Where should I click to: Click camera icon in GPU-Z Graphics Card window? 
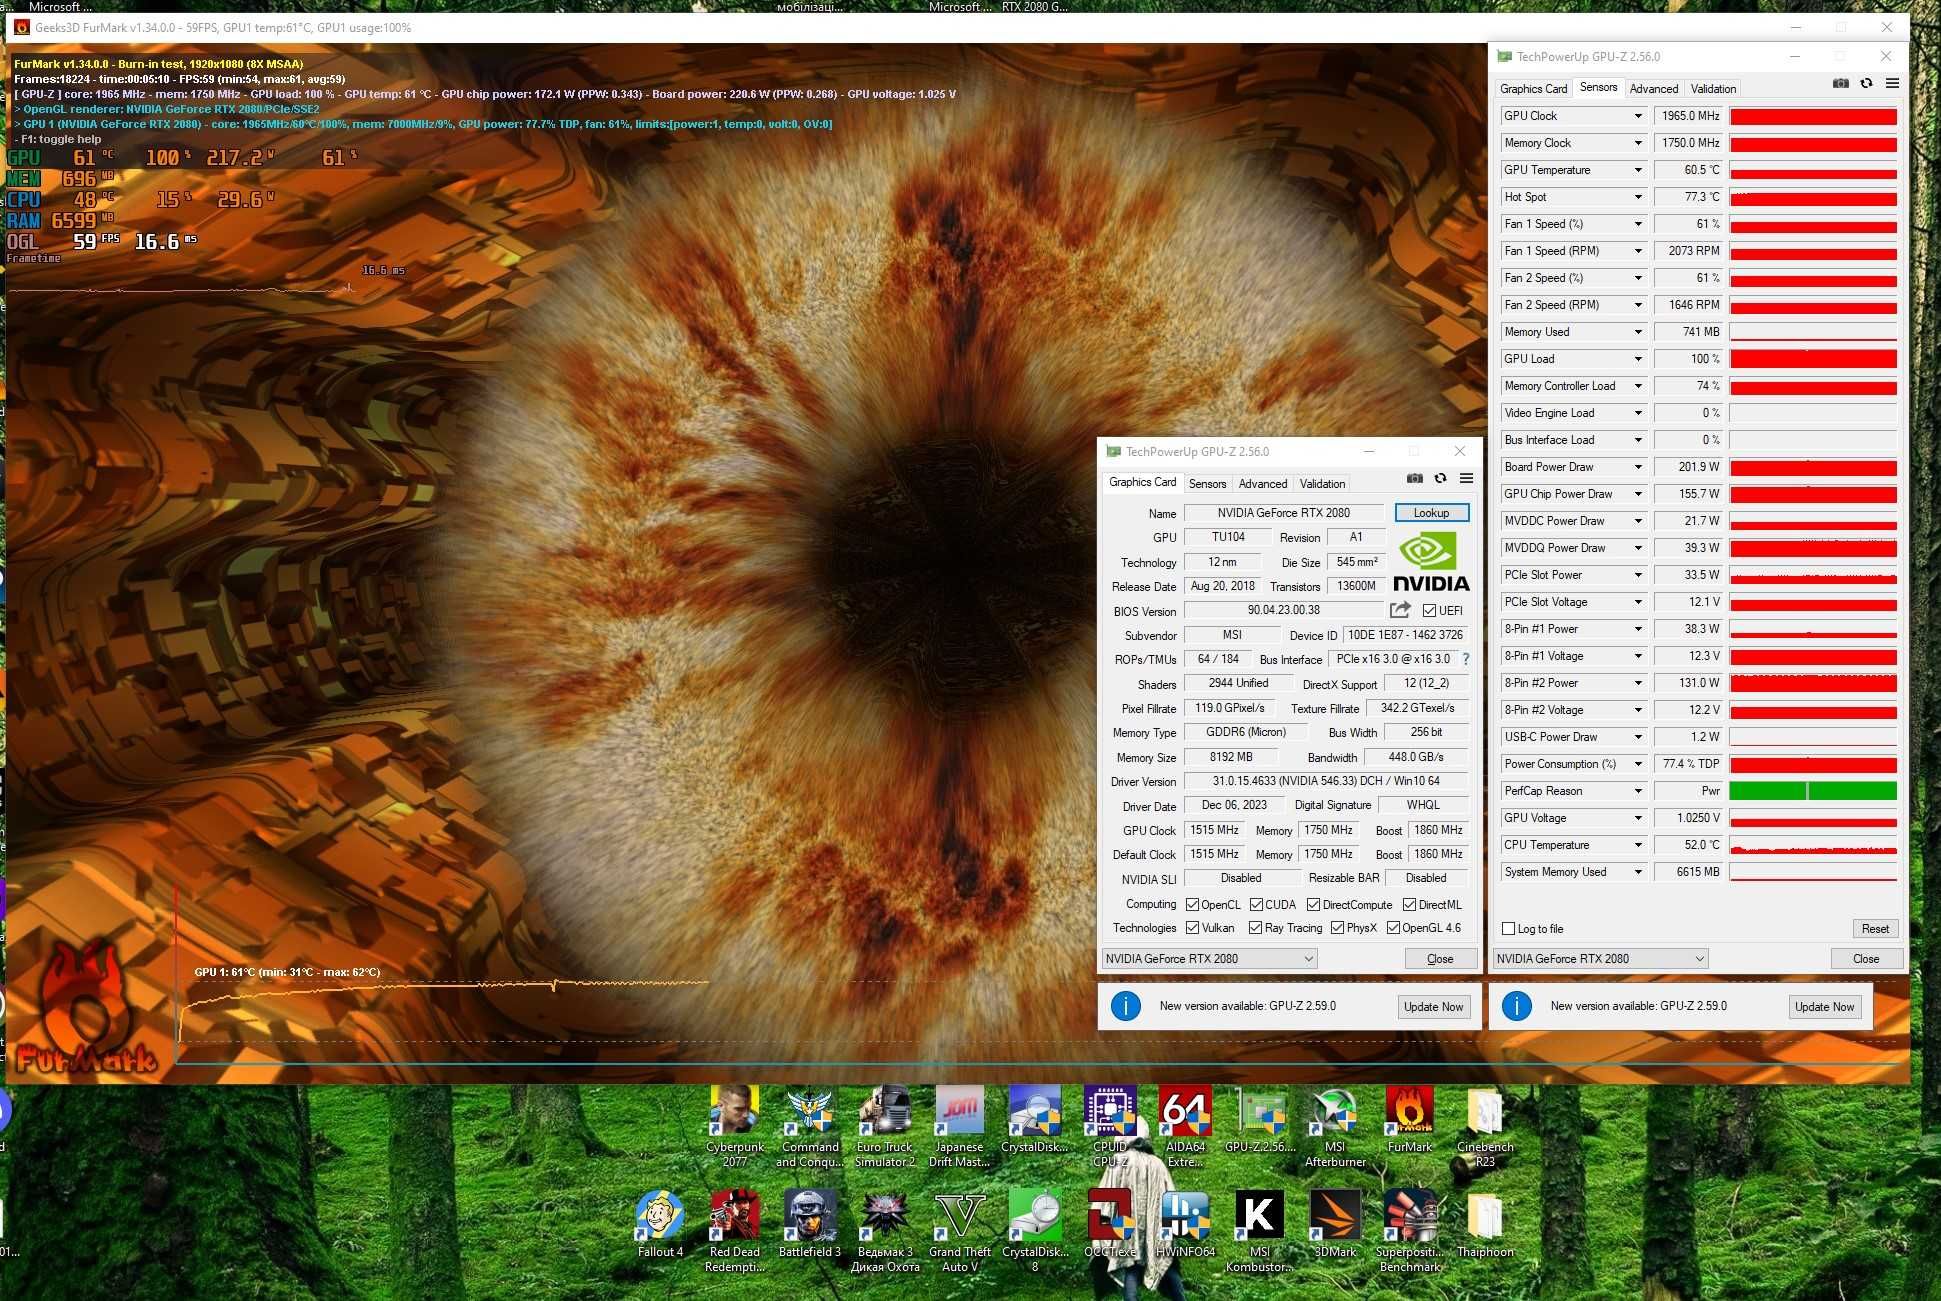1414,479
